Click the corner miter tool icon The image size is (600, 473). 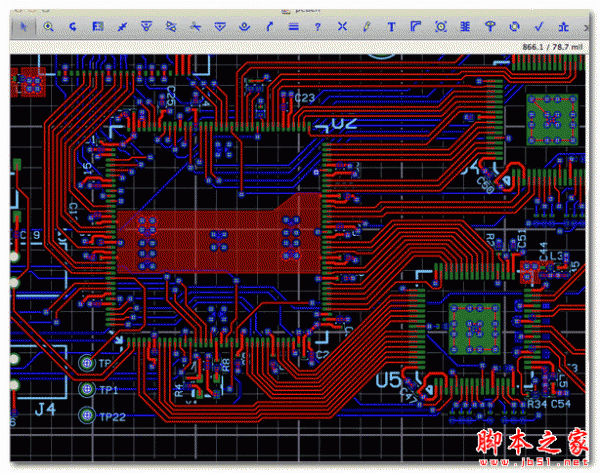(x=416, y=26)
